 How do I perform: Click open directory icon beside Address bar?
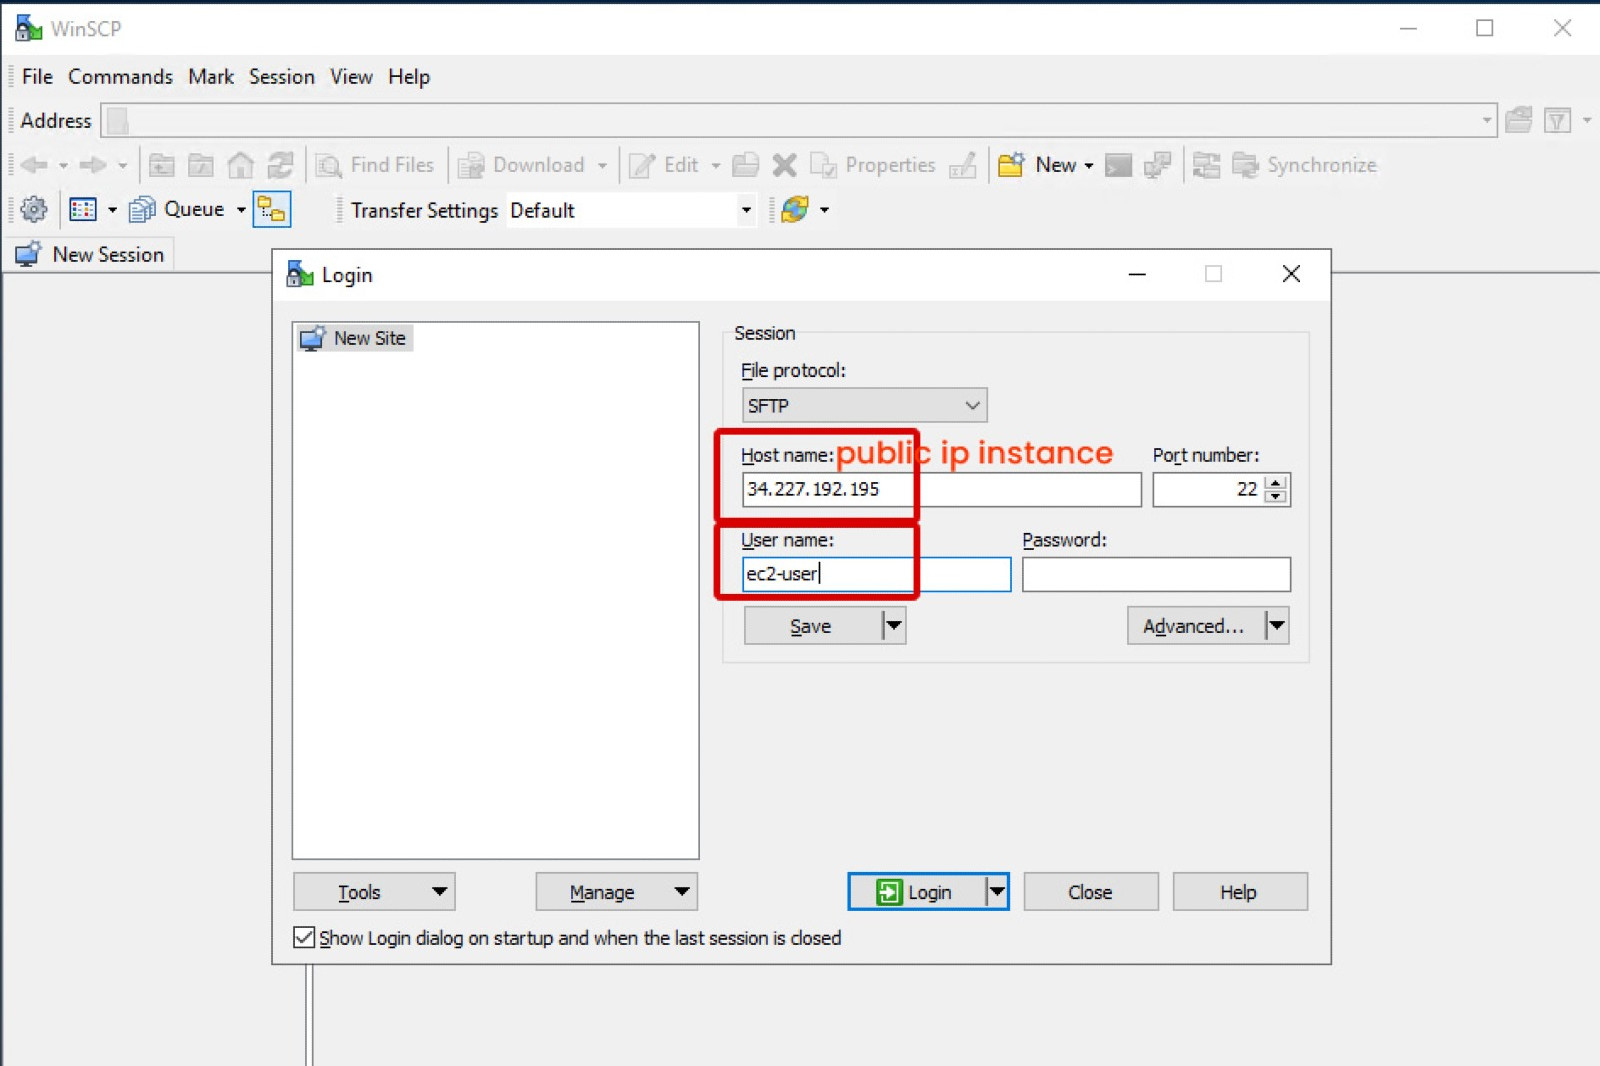coord(1519,120)
